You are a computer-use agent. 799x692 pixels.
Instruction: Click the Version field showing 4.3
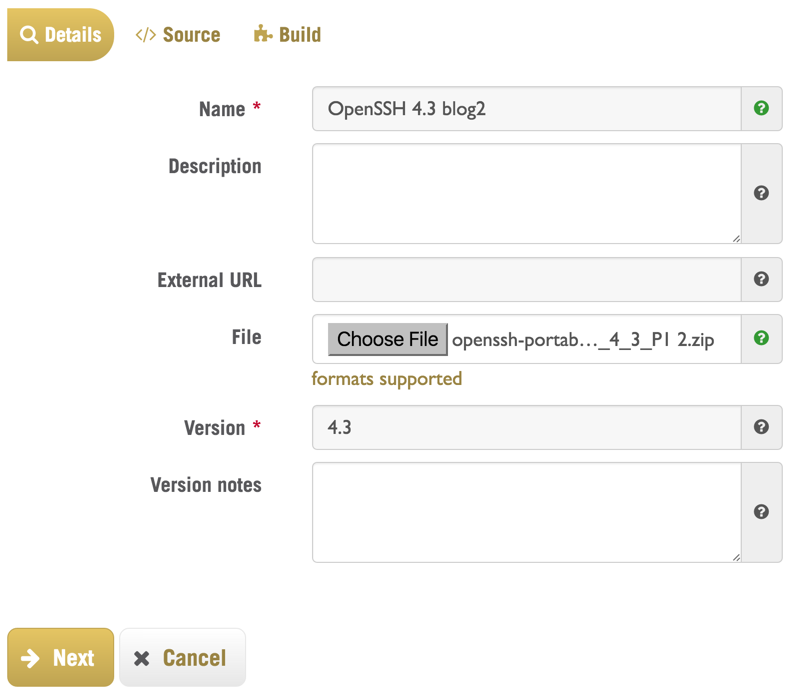click(527, 428)
